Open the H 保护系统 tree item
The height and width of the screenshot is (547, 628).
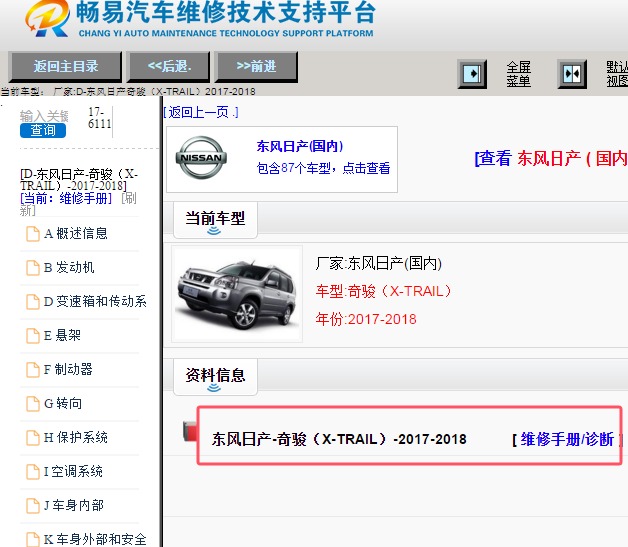coord(76,437)
